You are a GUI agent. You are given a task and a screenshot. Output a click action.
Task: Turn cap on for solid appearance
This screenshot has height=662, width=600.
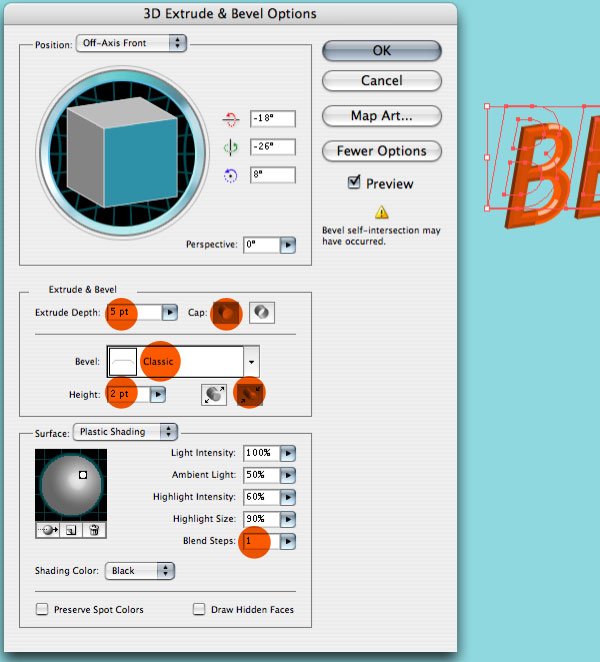pyautogui.click(x=226, y=313)
